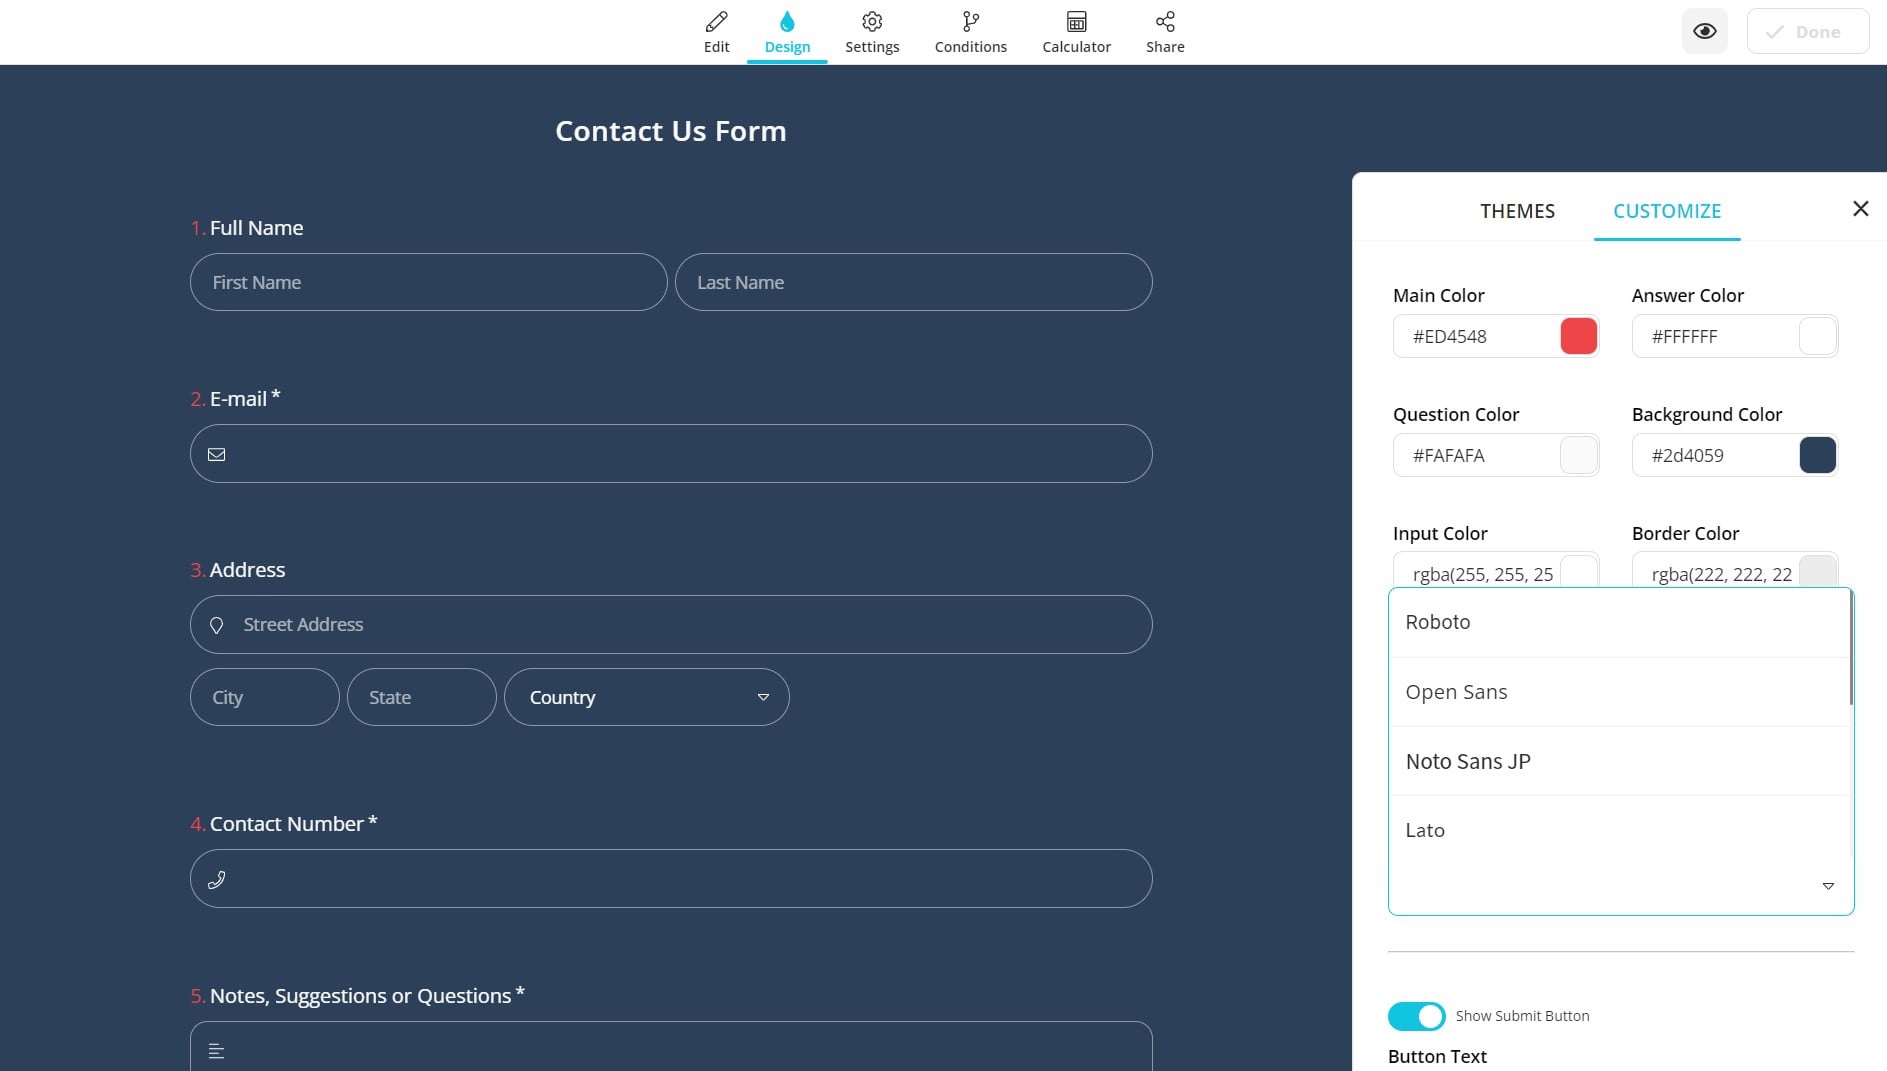
Task: Open form Settings via the gear icon
Action: pyautogui.click(x=872, y=30)
